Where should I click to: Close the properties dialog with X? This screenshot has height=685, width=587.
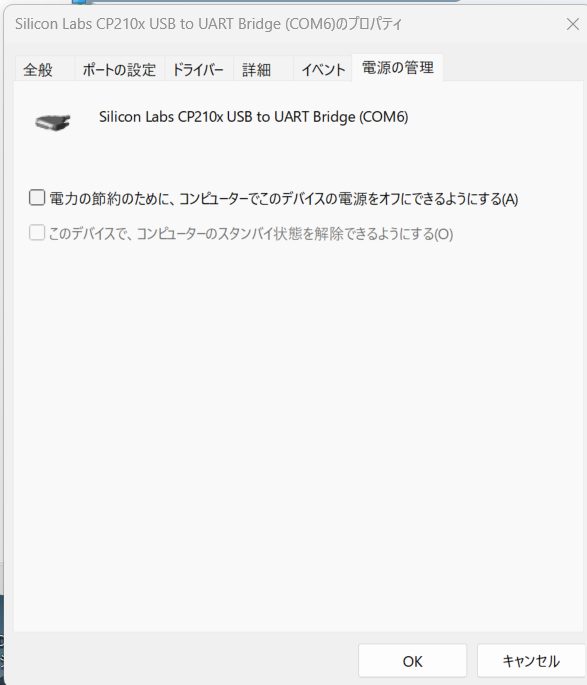[573, 24]
